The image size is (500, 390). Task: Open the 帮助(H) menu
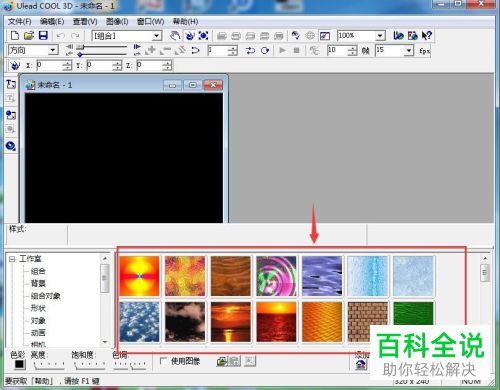185,22
